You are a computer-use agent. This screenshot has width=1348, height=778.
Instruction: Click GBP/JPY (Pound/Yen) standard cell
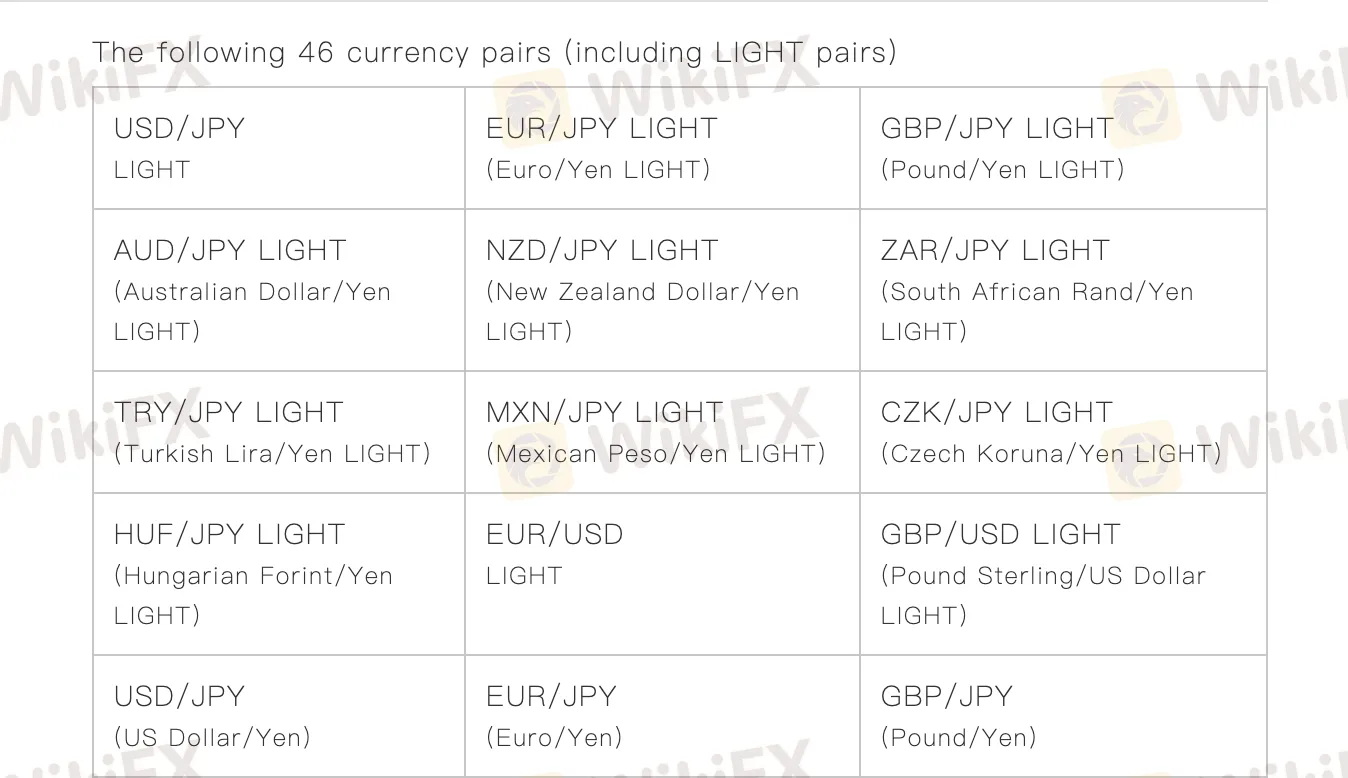[1063, 716]
